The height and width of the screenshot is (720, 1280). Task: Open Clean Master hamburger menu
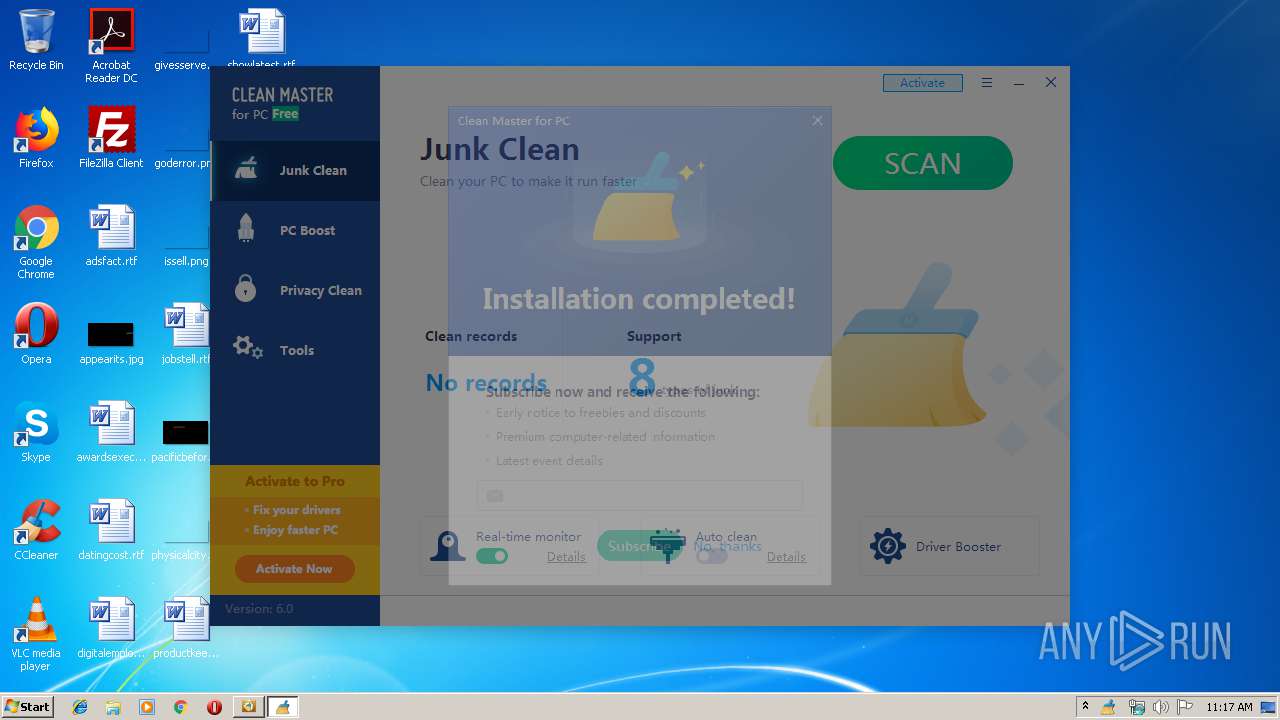[986, 83]
